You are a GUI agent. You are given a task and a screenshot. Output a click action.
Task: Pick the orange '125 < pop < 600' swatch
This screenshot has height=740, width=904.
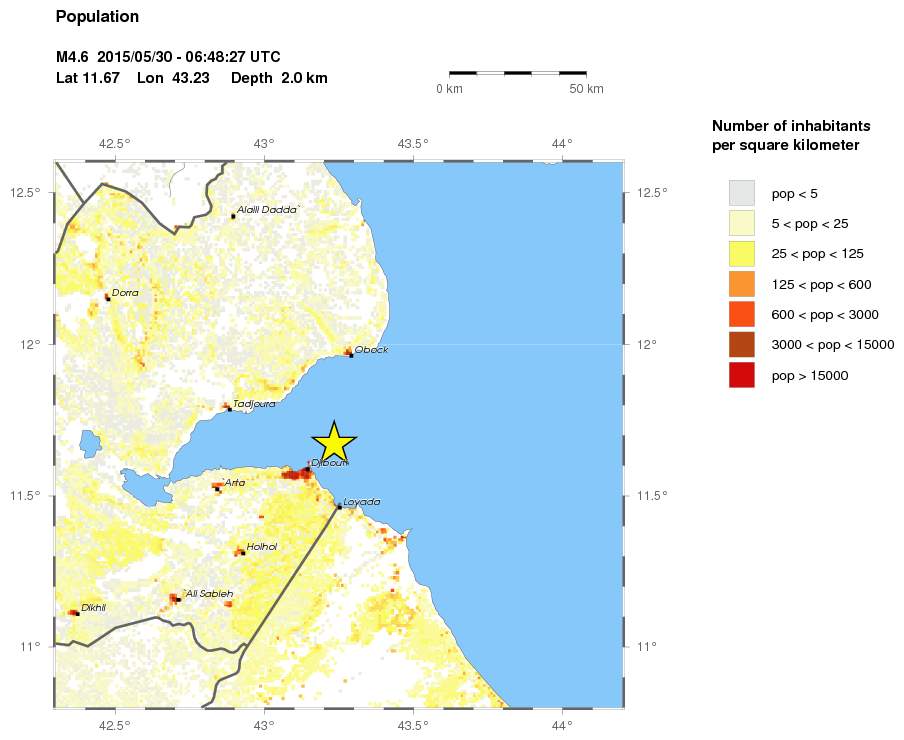coord(741,284)
